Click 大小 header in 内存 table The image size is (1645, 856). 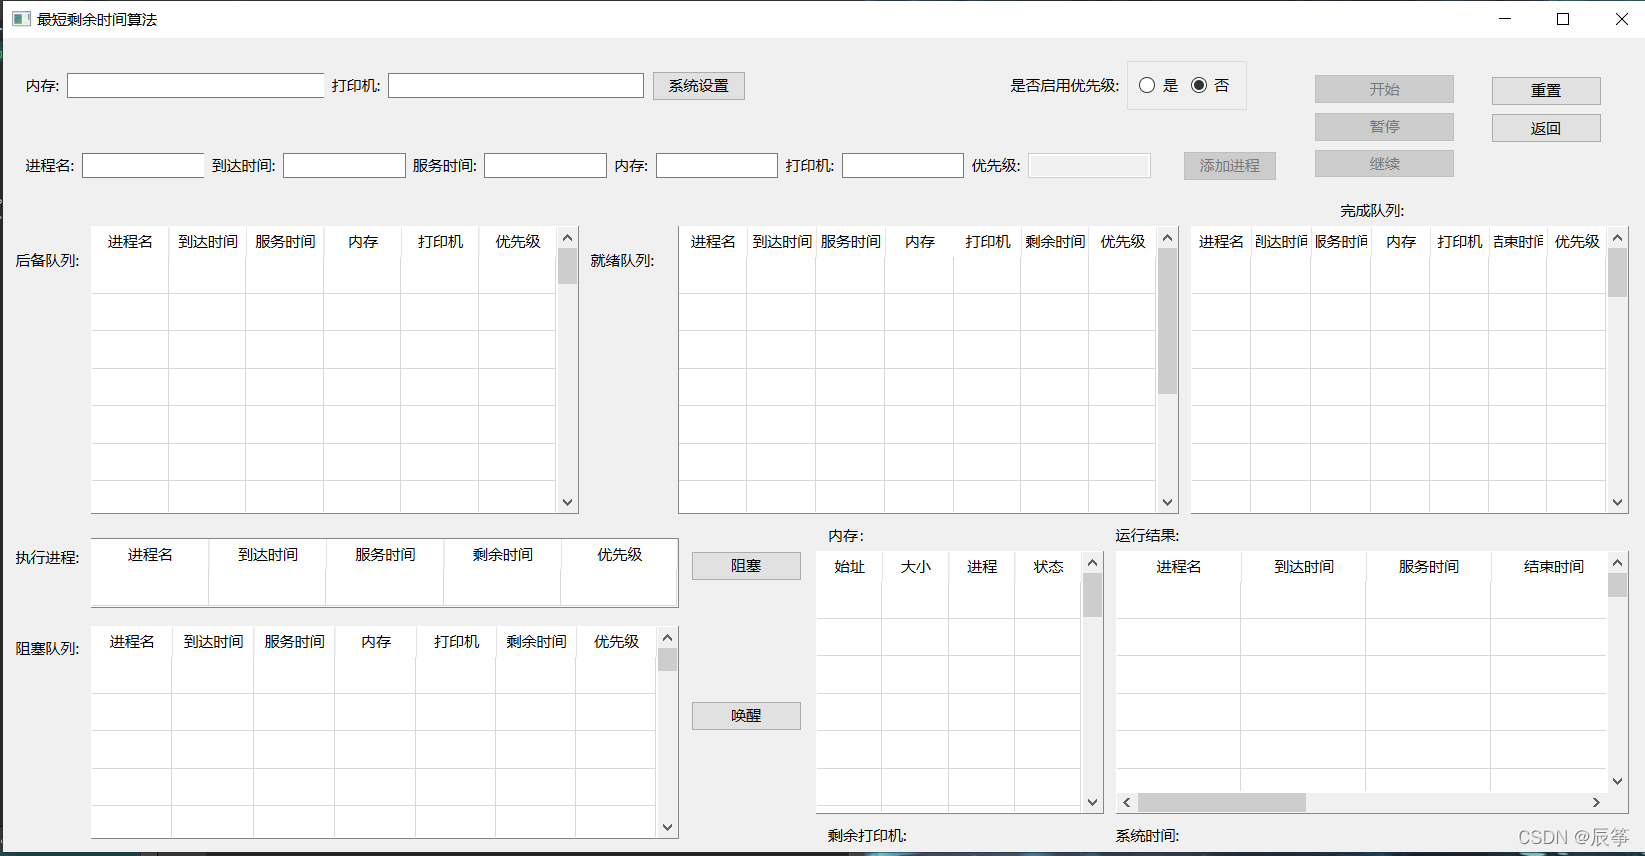[x=915, y=567]
